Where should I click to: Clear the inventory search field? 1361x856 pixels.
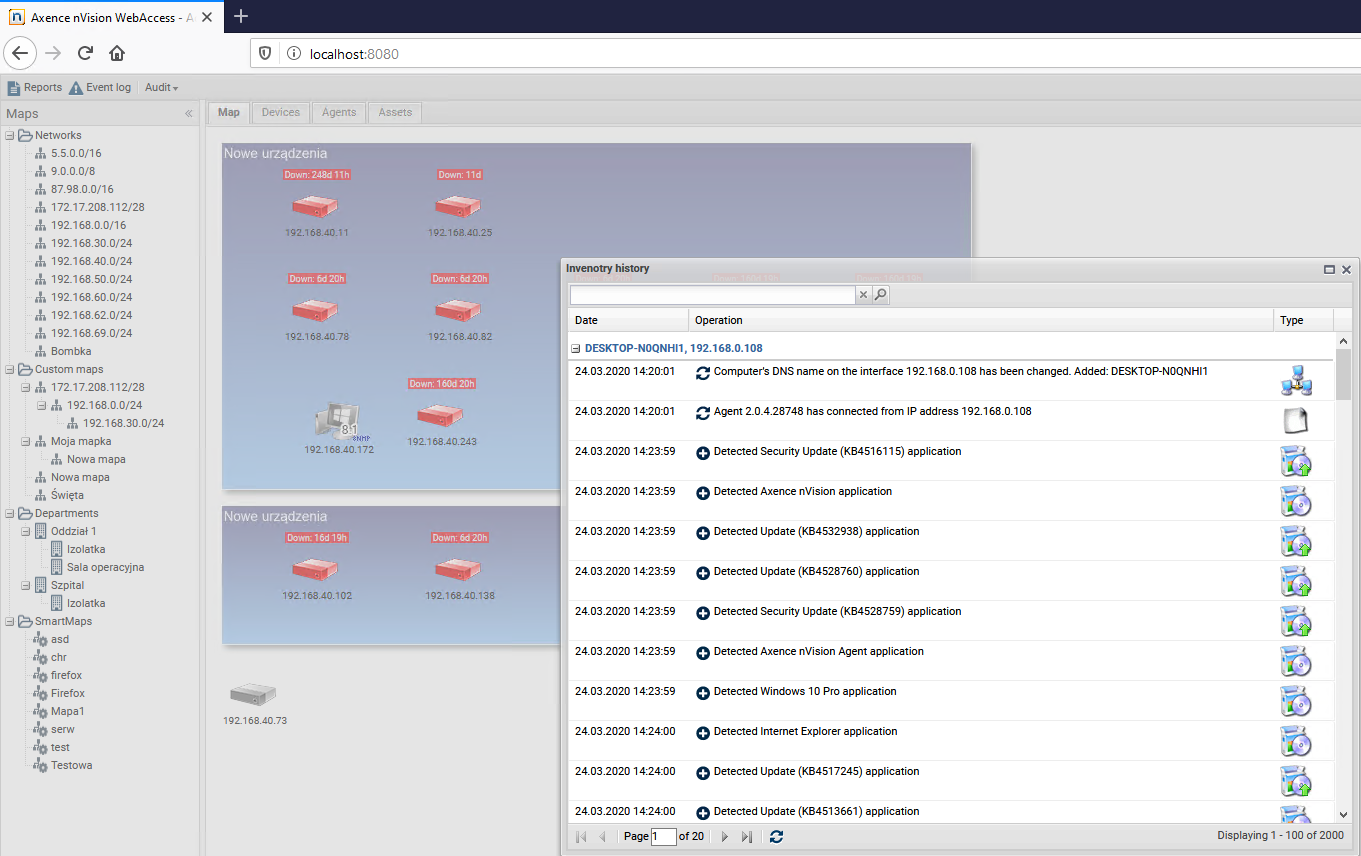(864, 295)
